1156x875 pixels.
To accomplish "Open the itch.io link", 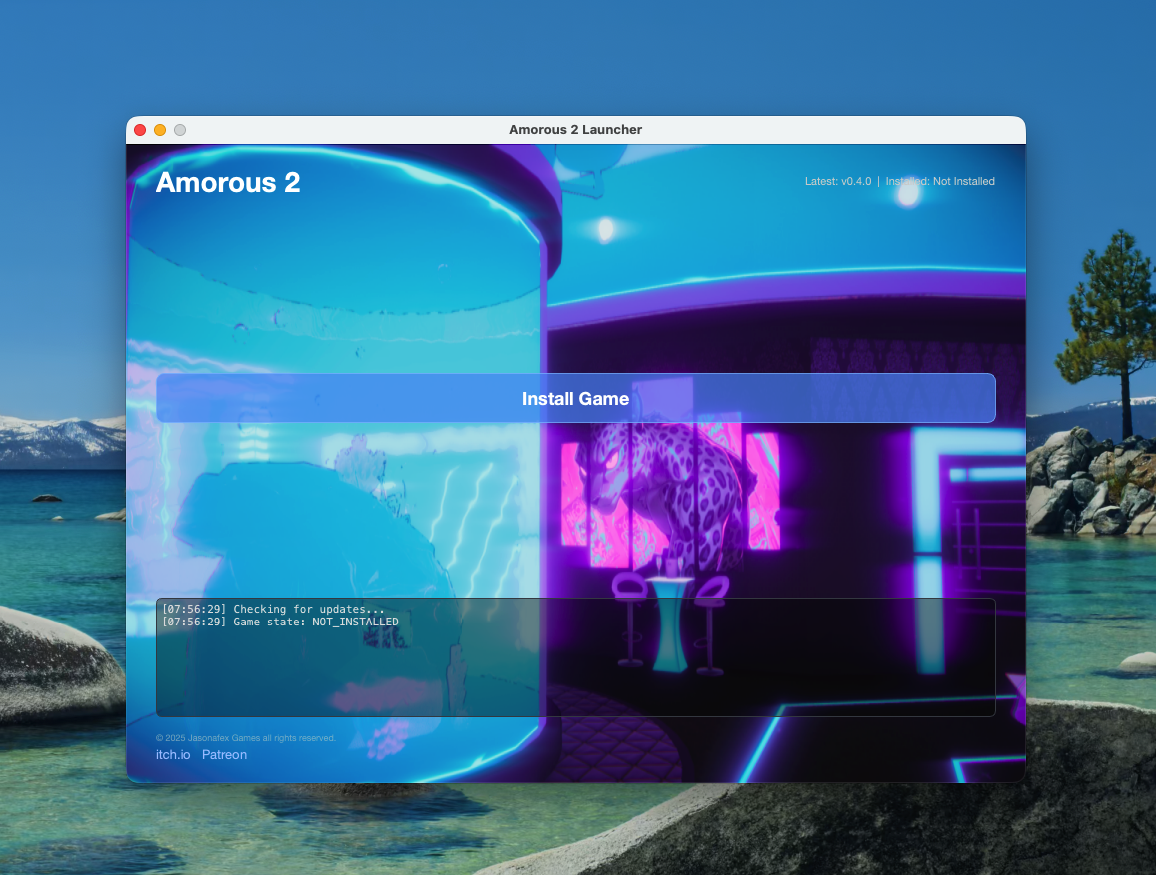I will (173, 755).
